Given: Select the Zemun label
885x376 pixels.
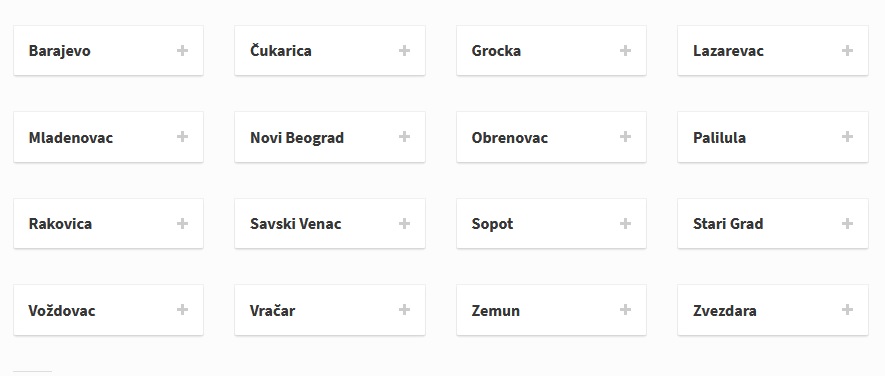Looking at the screenshot, I should click(x=496, y=311).
